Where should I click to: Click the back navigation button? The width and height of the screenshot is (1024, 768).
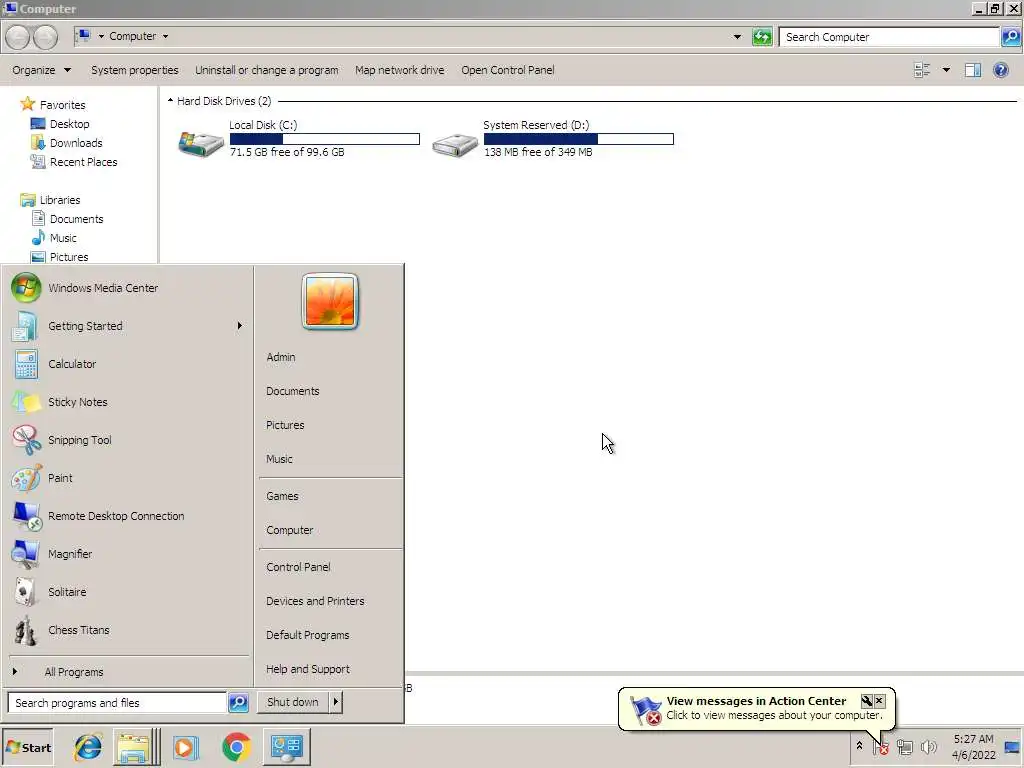pyautogui.click(x=18, y=37)
